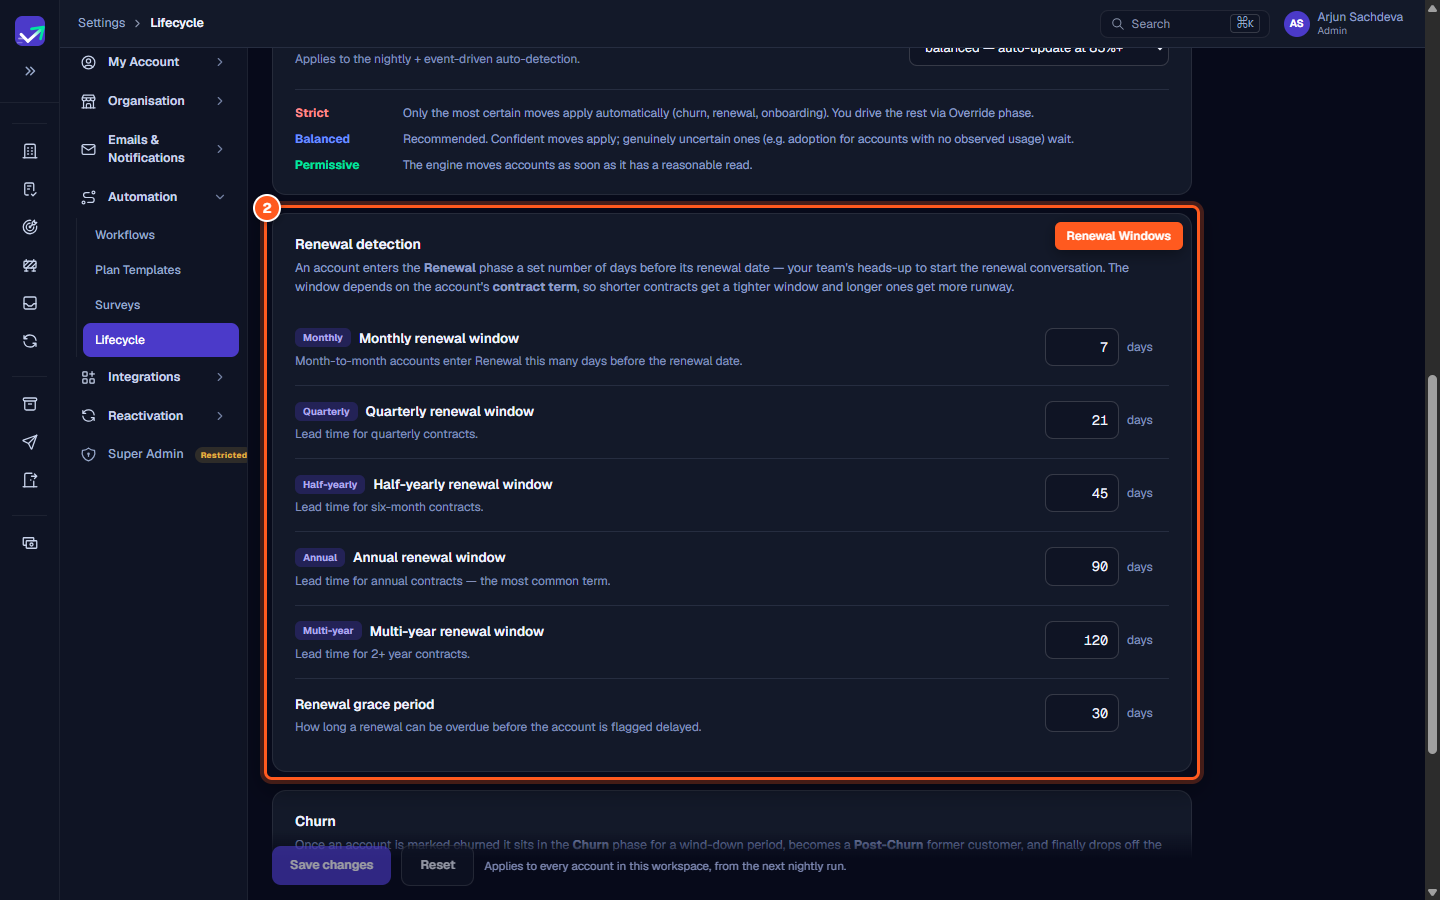Image resolution: width=1440 pixels, height=900 pixels.
Task: Open the Organisation settings menu
Action: [x=154, y=101]
